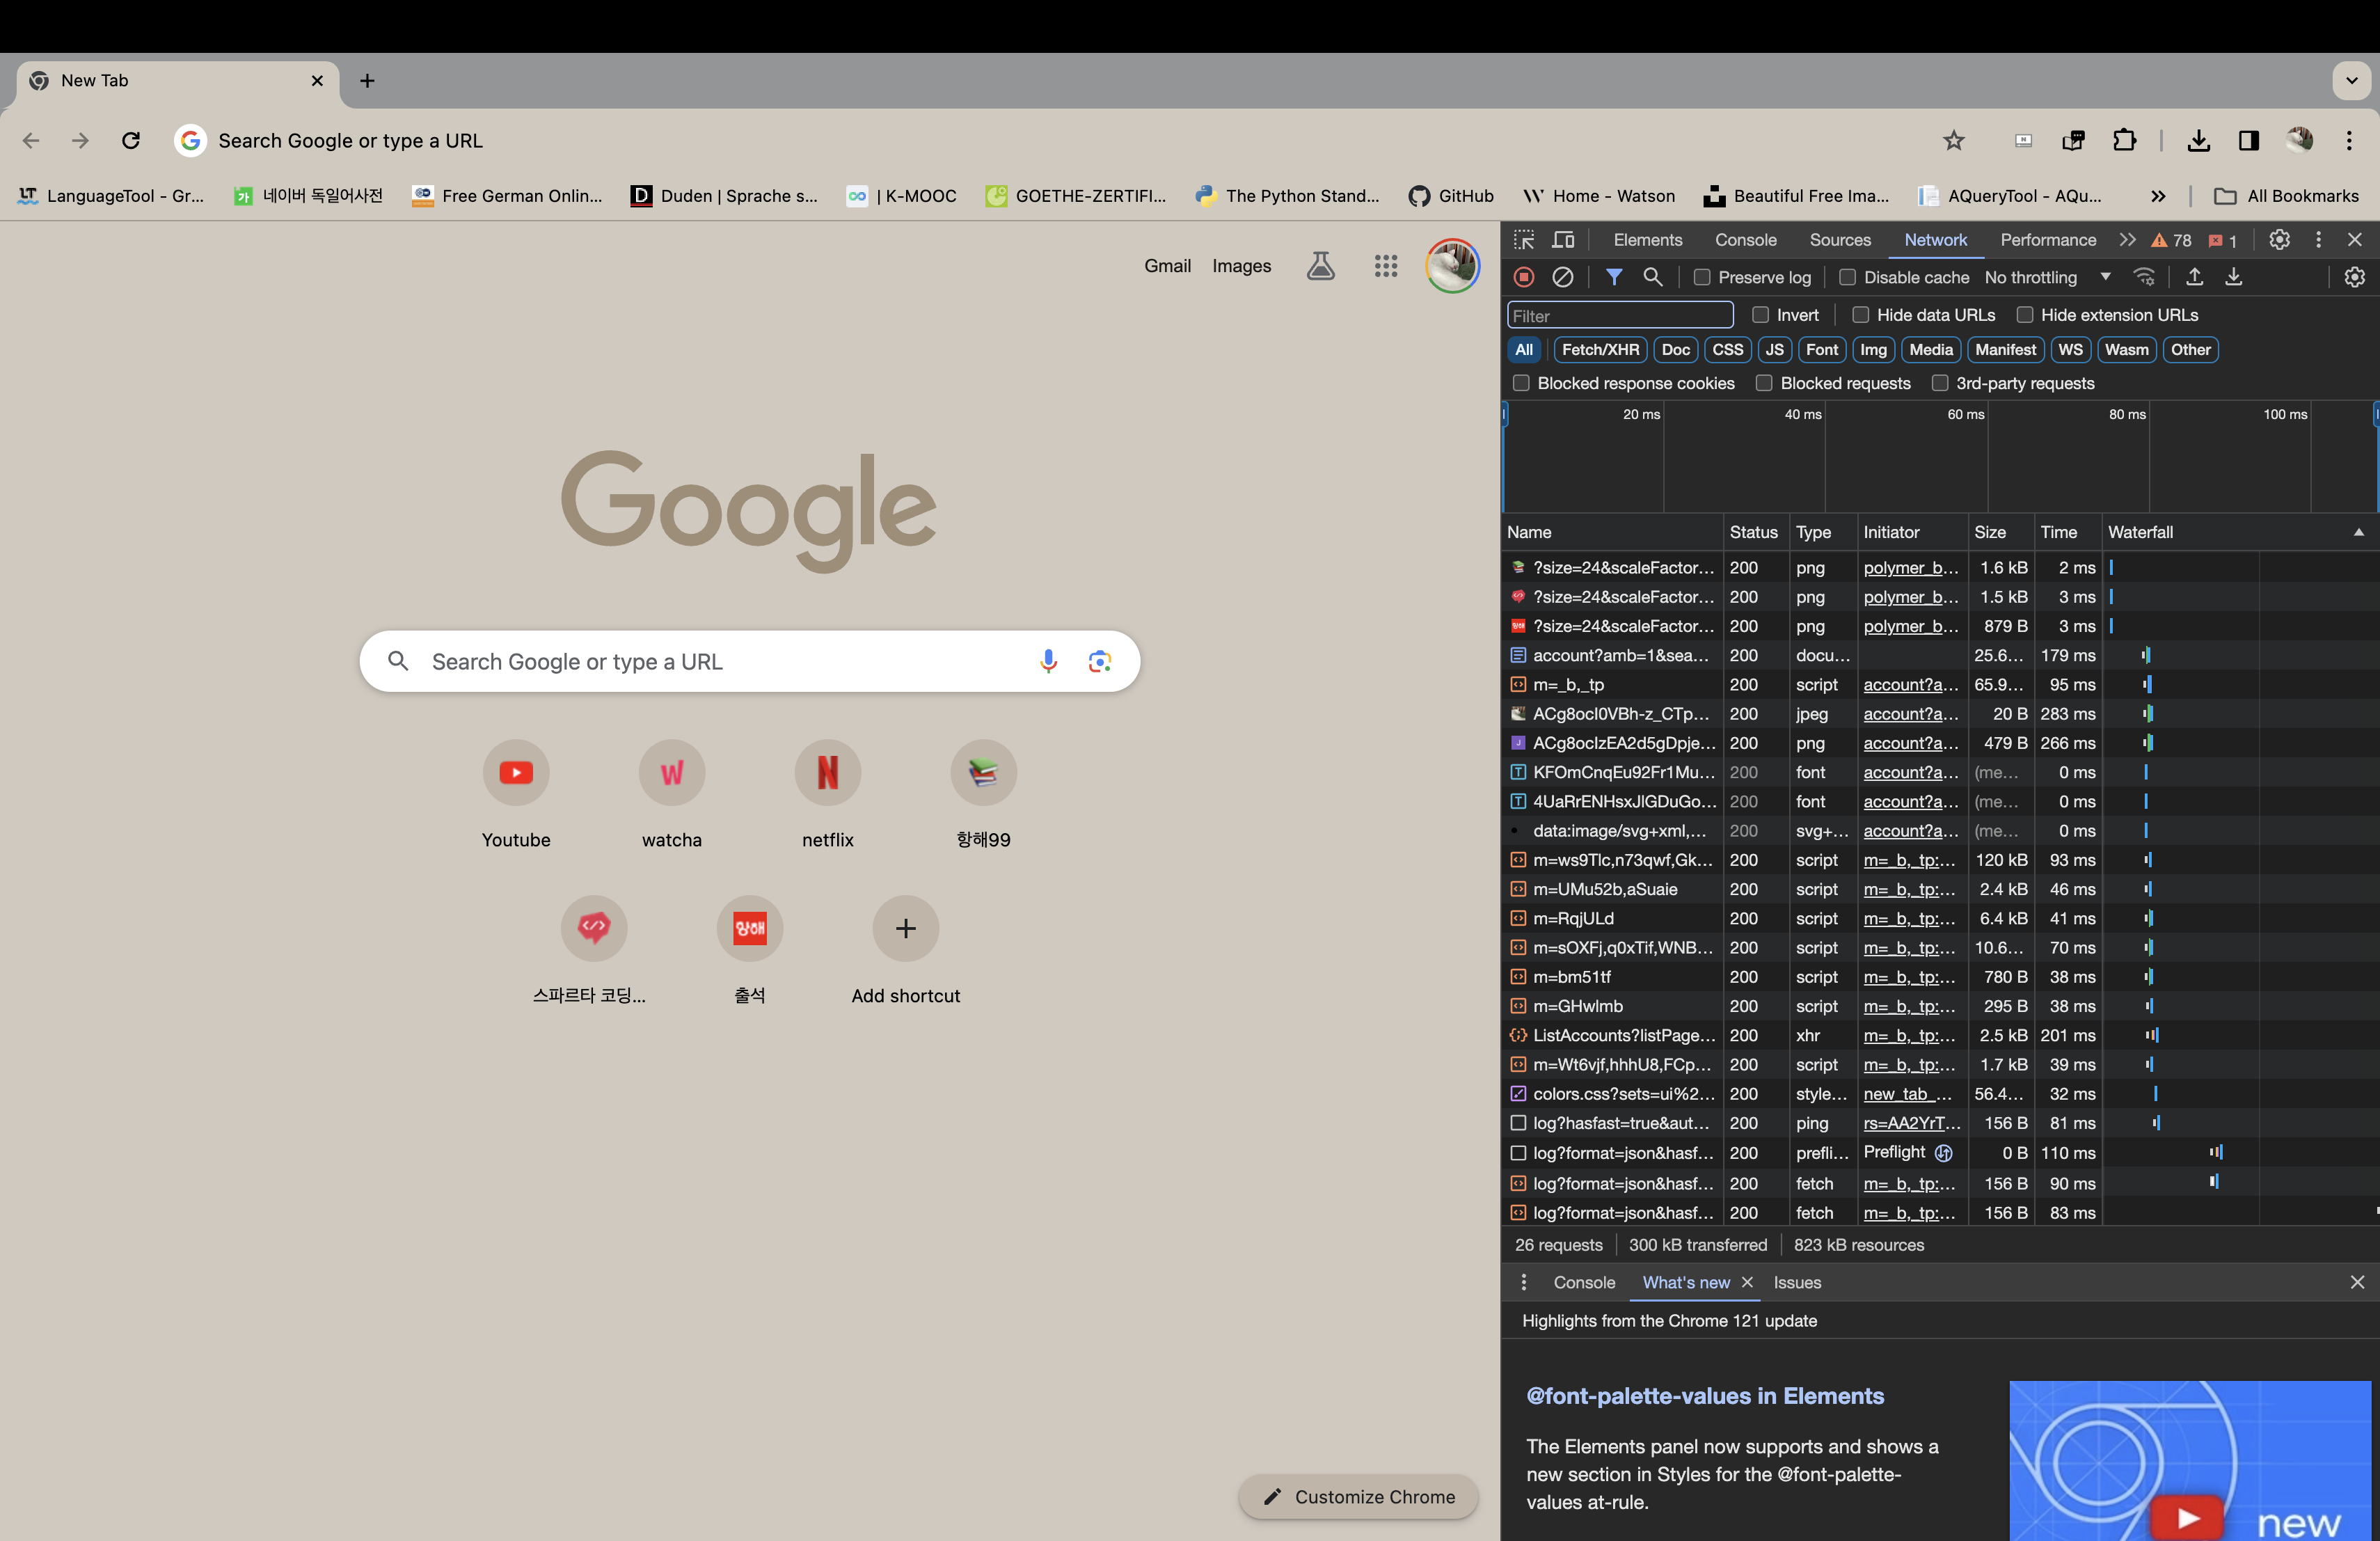Open the Google apps grid icon
This screenshot has width=2380, height=1541.
point(1385,266)
